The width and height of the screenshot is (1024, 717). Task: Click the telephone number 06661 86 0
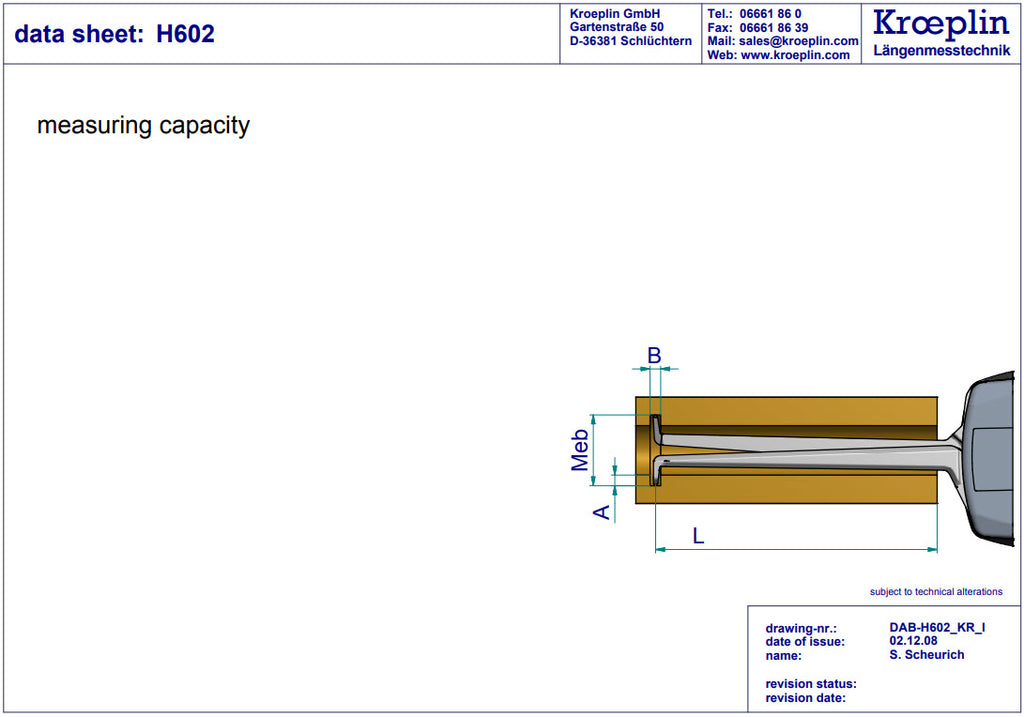pyautogui.click(x=771, y=14)
